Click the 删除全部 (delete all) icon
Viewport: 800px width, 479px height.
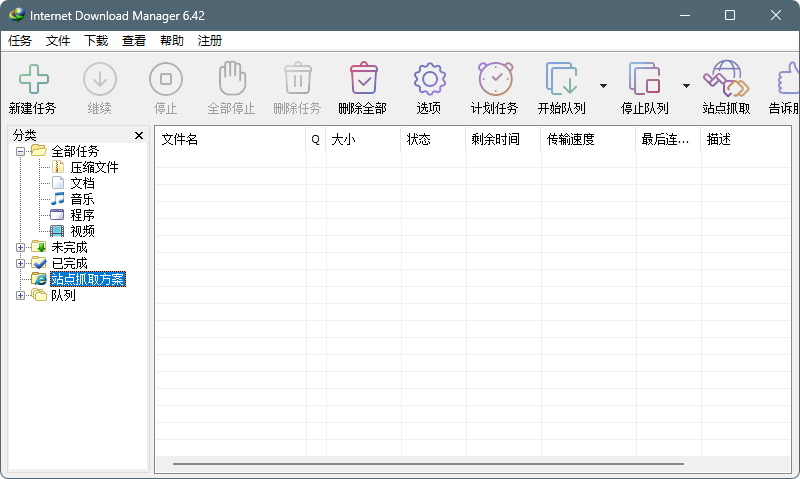362,80
